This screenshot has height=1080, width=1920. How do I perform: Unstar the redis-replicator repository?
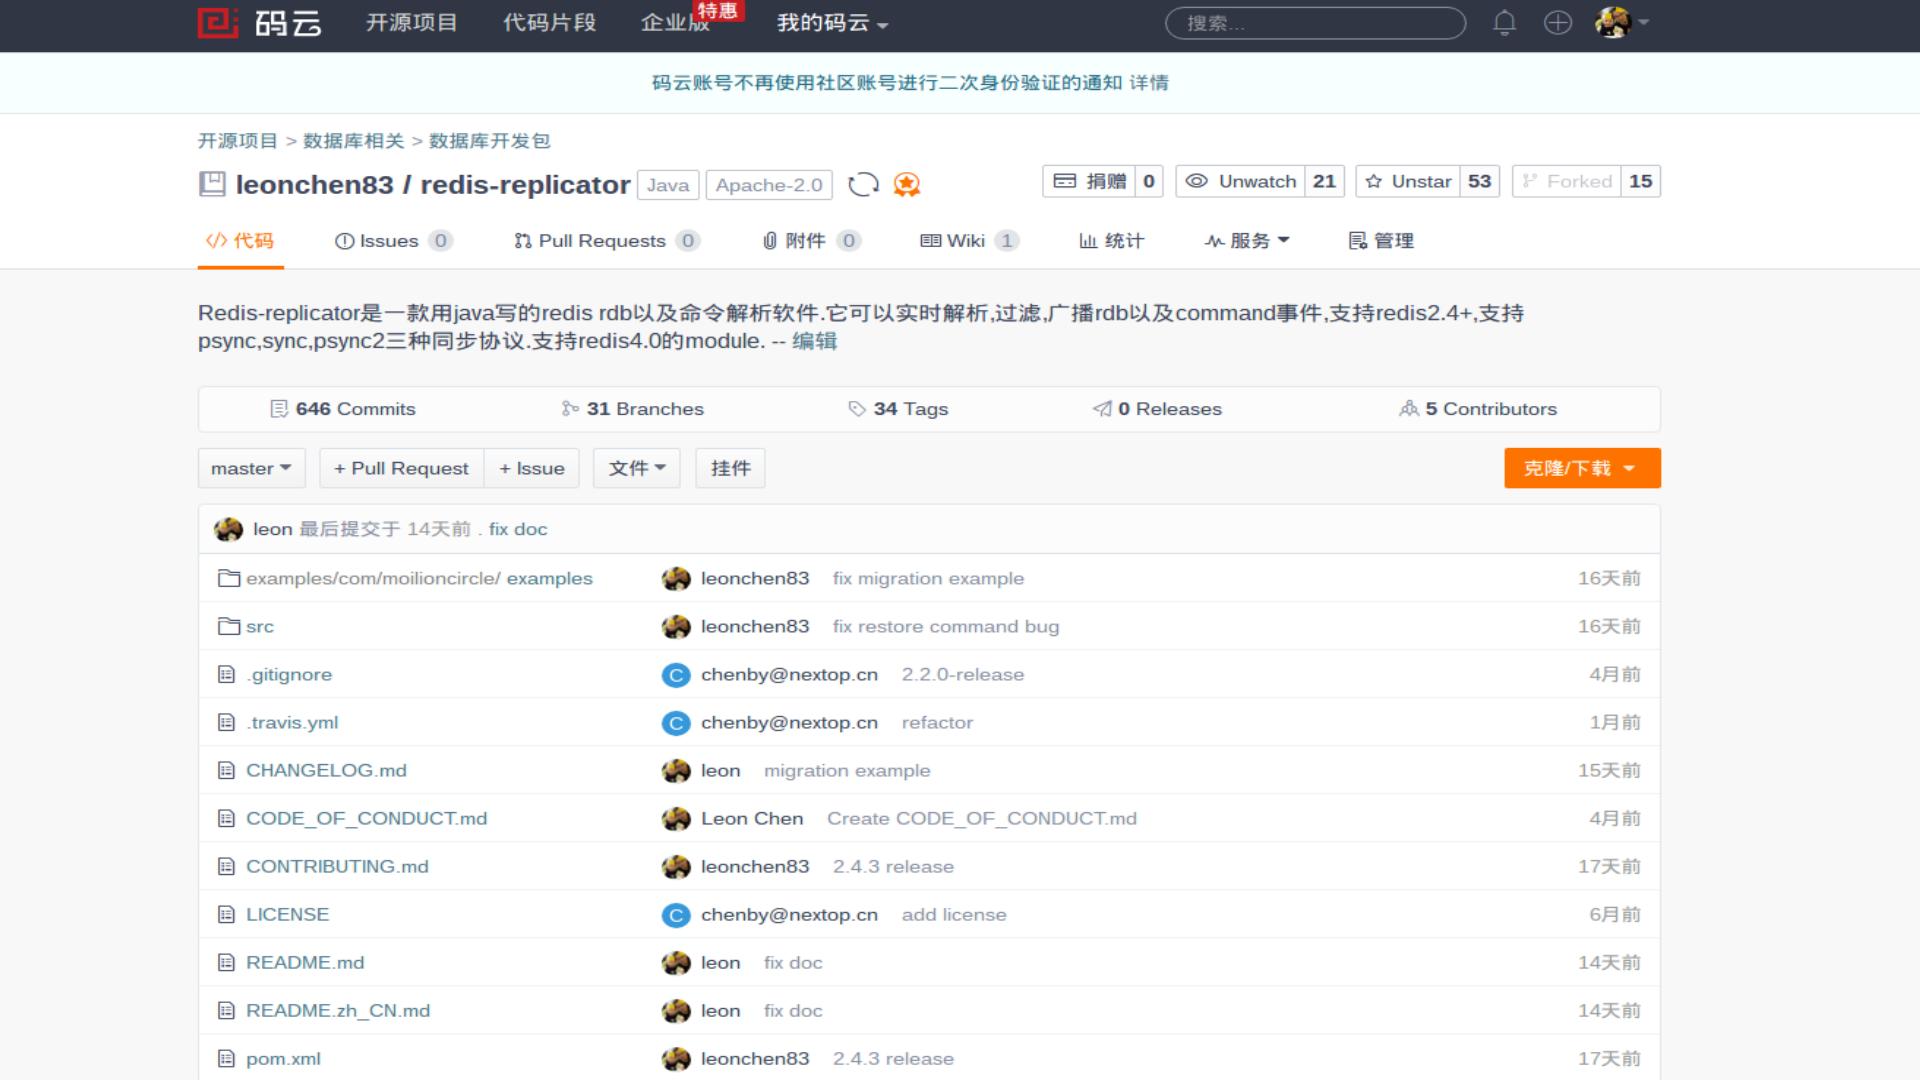pos(1407,181)
